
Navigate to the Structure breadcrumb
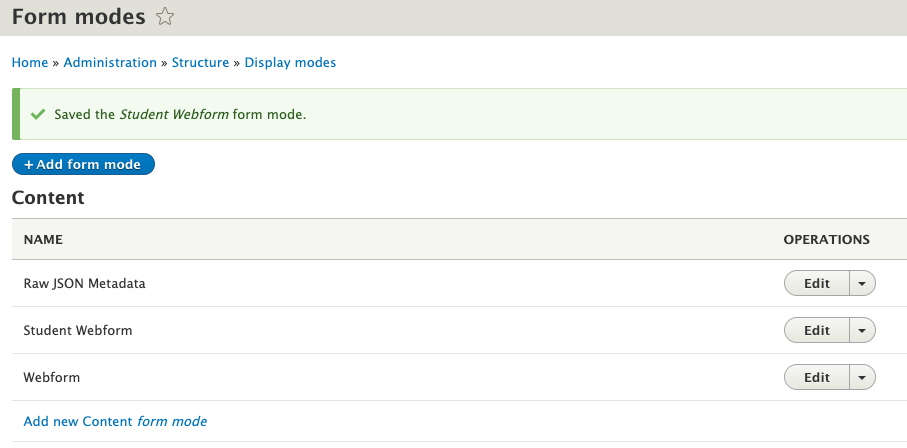200,62
